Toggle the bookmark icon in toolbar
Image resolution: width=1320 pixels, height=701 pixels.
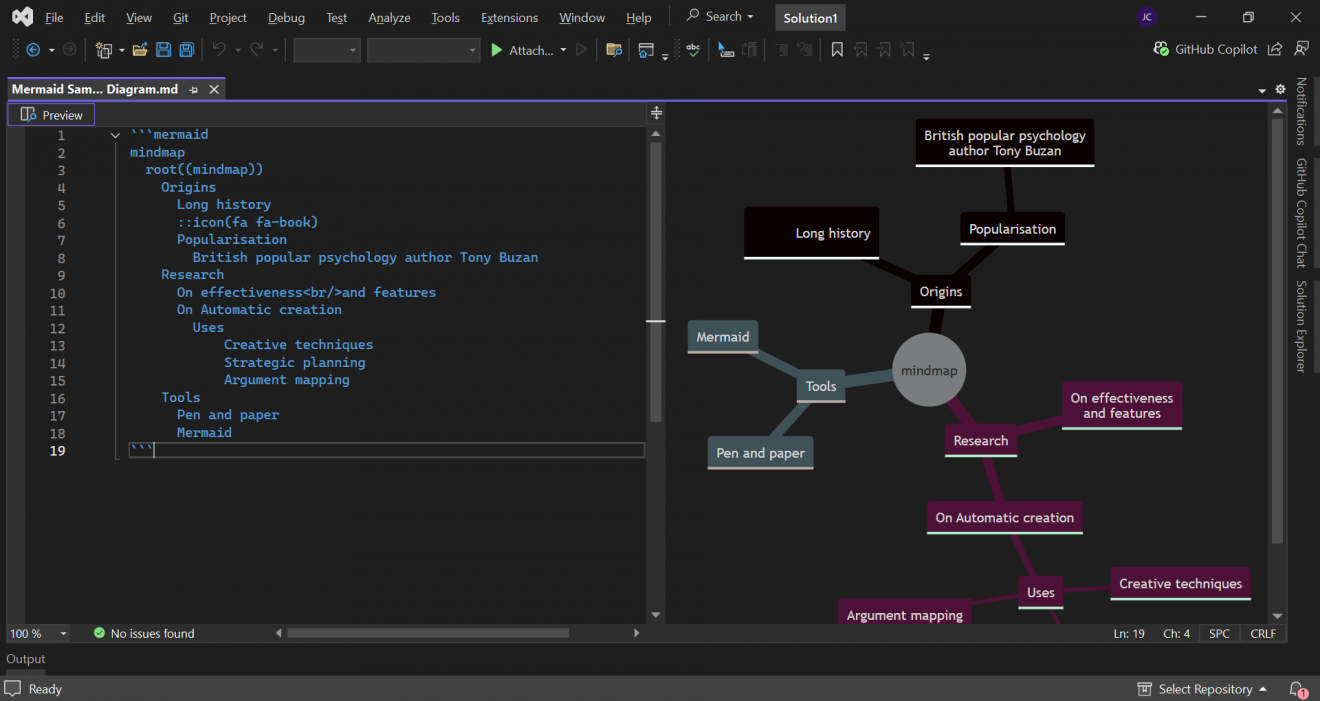click(x=837, y=50)
